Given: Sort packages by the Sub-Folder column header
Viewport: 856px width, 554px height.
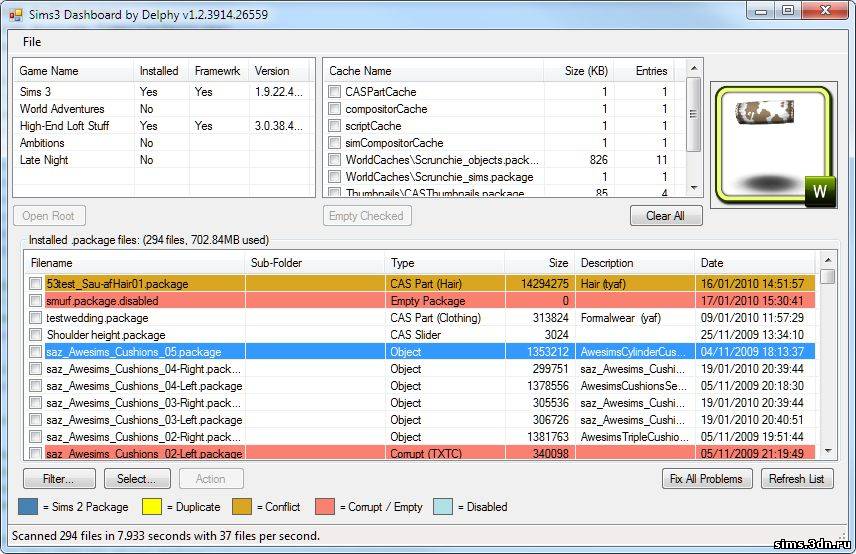Looking at the screenshot, I should coord(315,263).
